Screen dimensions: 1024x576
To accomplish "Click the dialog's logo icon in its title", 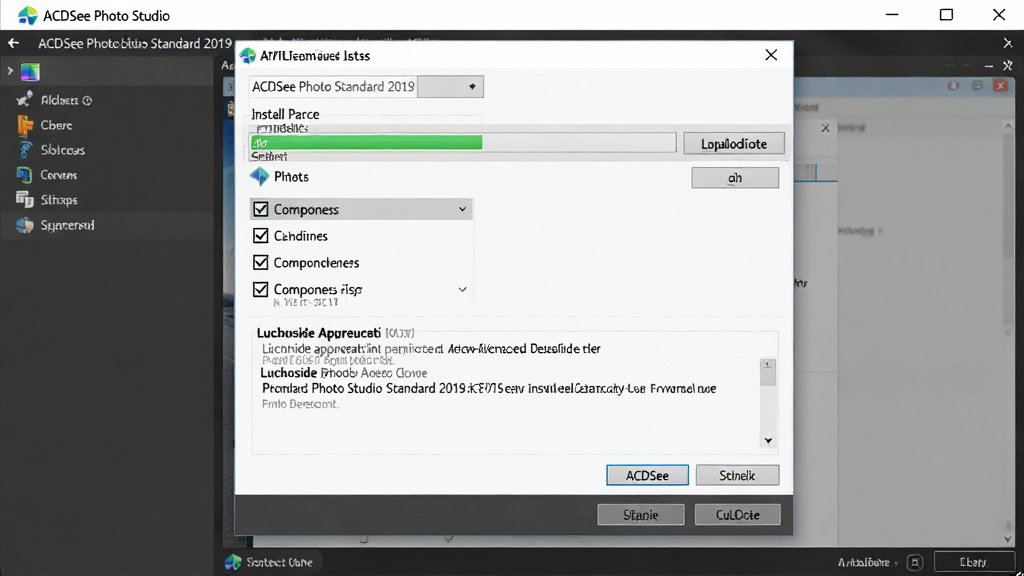I will click(x=248, y=56).
